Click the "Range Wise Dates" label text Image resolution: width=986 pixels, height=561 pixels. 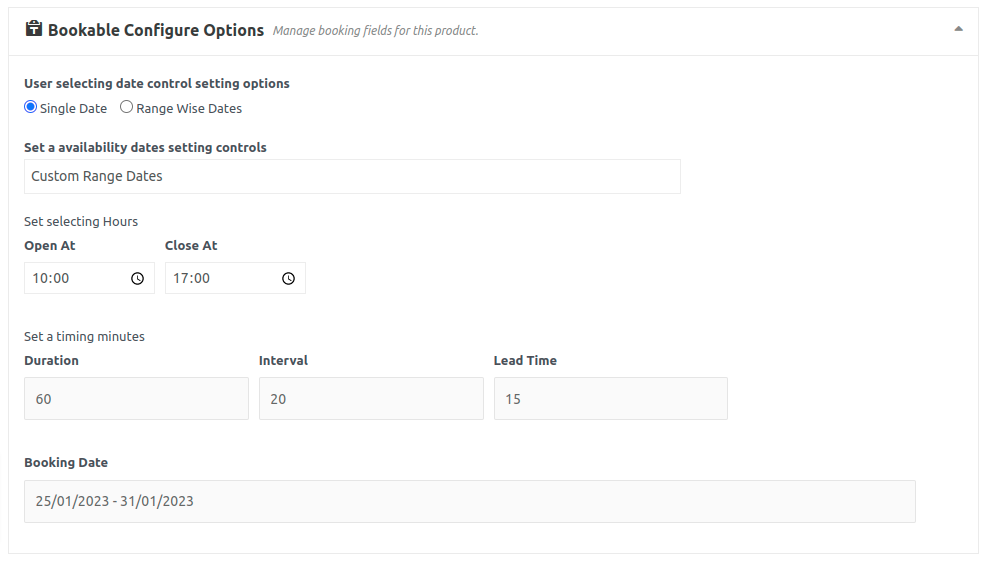point(189,109)
